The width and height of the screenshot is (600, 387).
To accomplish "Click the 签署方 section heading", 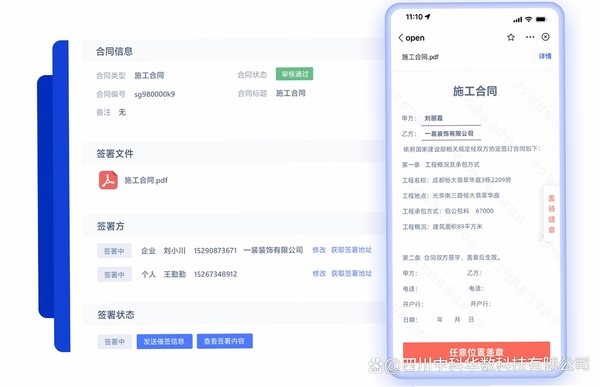I will (x=110, y=226).
